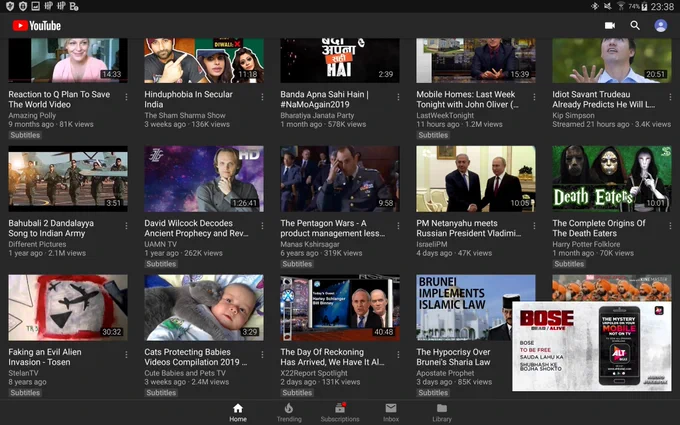Switch to the Trending tab
680x425 pixels.
click(289, 412)
